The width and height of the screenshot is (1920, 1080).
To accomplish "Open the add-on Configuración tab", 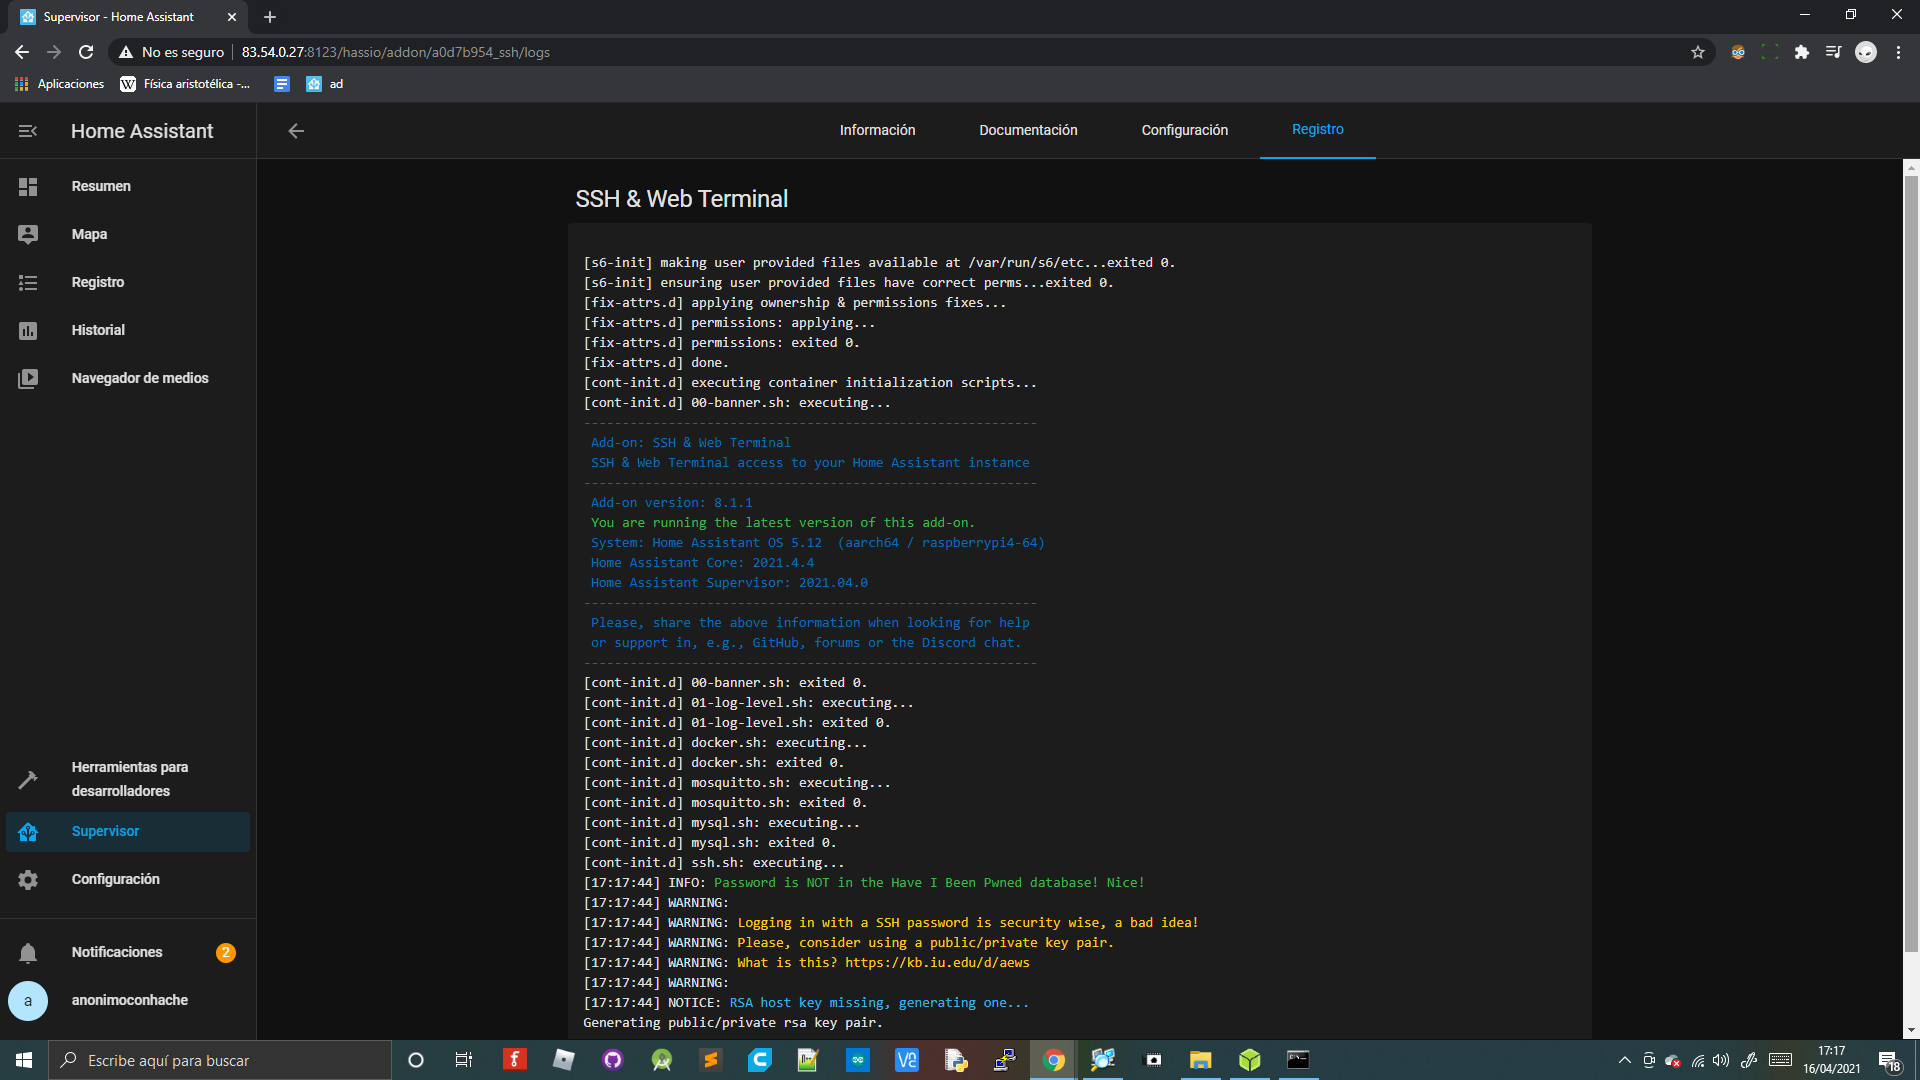I will (1184, 130).
